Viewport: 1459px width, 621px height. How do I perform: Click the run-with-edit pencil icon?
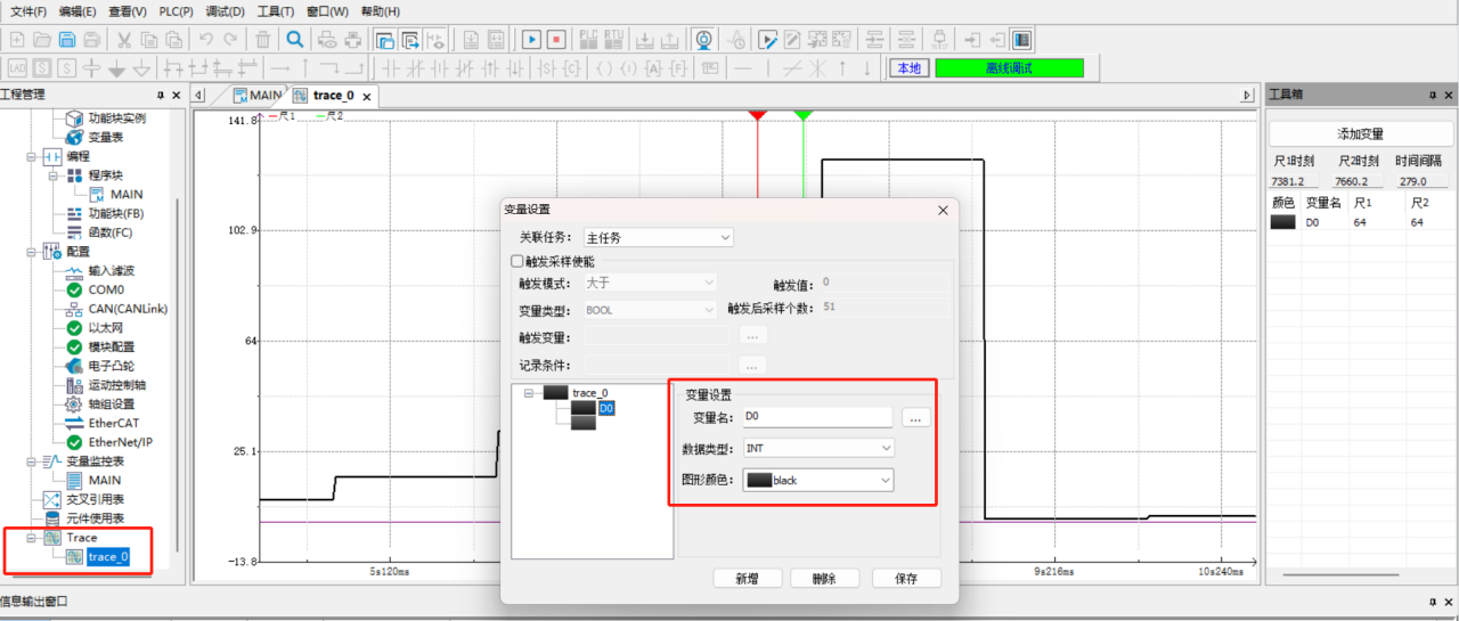point(767,40)
